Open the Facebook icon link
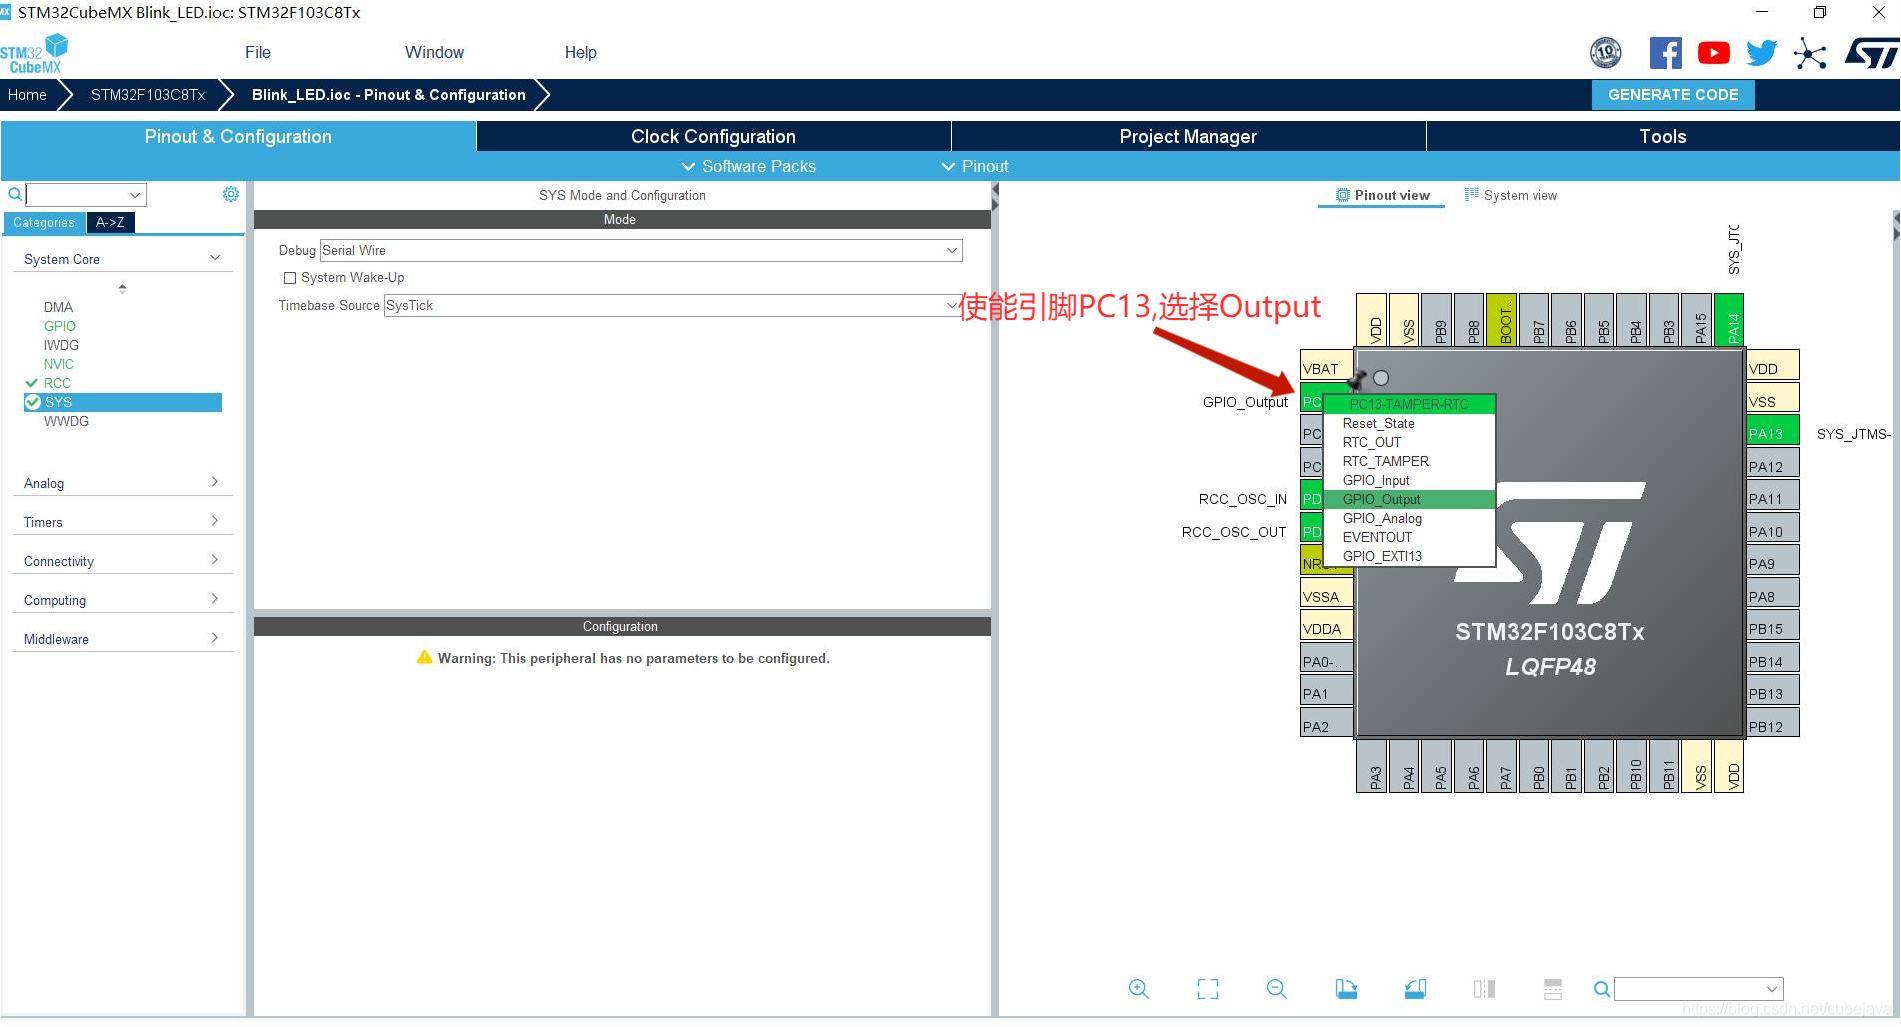The height and width of the screenshot is (1027, 1901). 1665,53
